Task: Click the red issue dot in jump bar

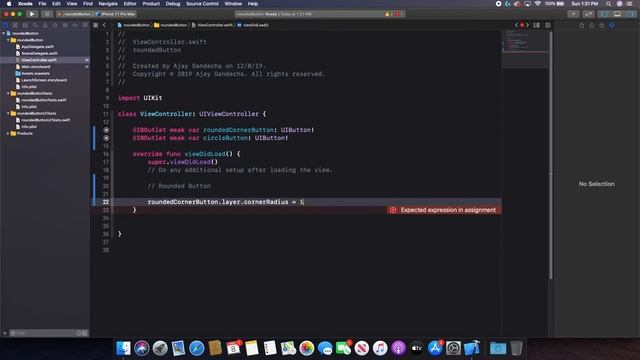Action: pyautogui.click(x=522, y=25)
